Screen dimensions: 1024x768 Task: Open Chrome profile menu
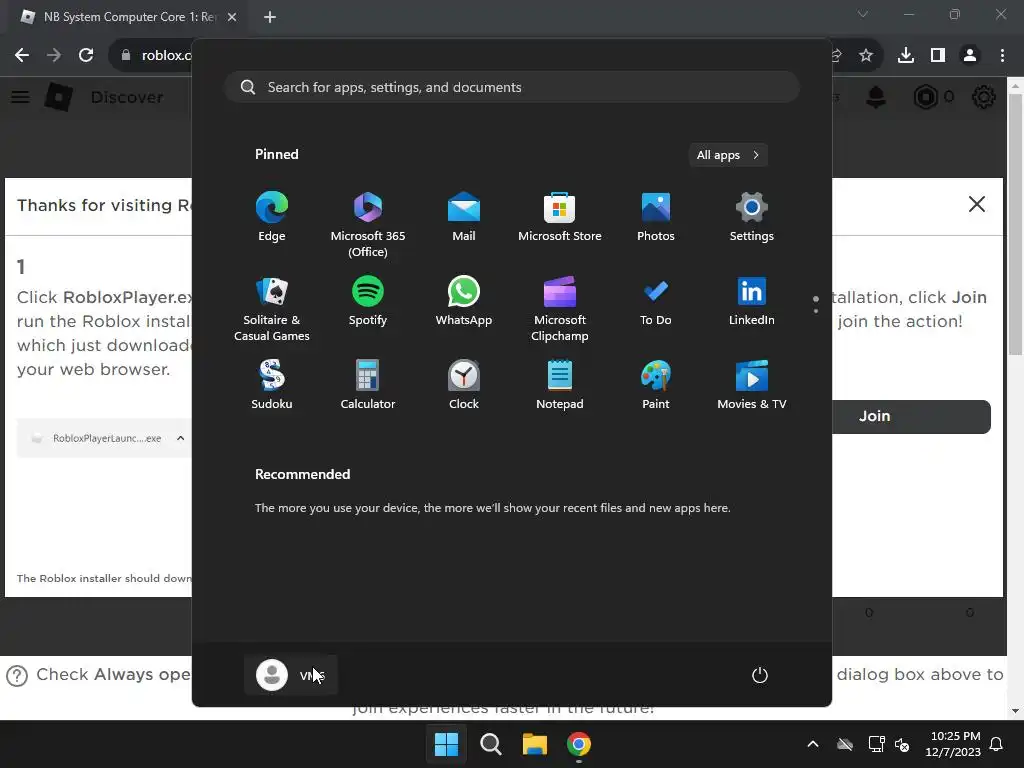pos(970,55)
